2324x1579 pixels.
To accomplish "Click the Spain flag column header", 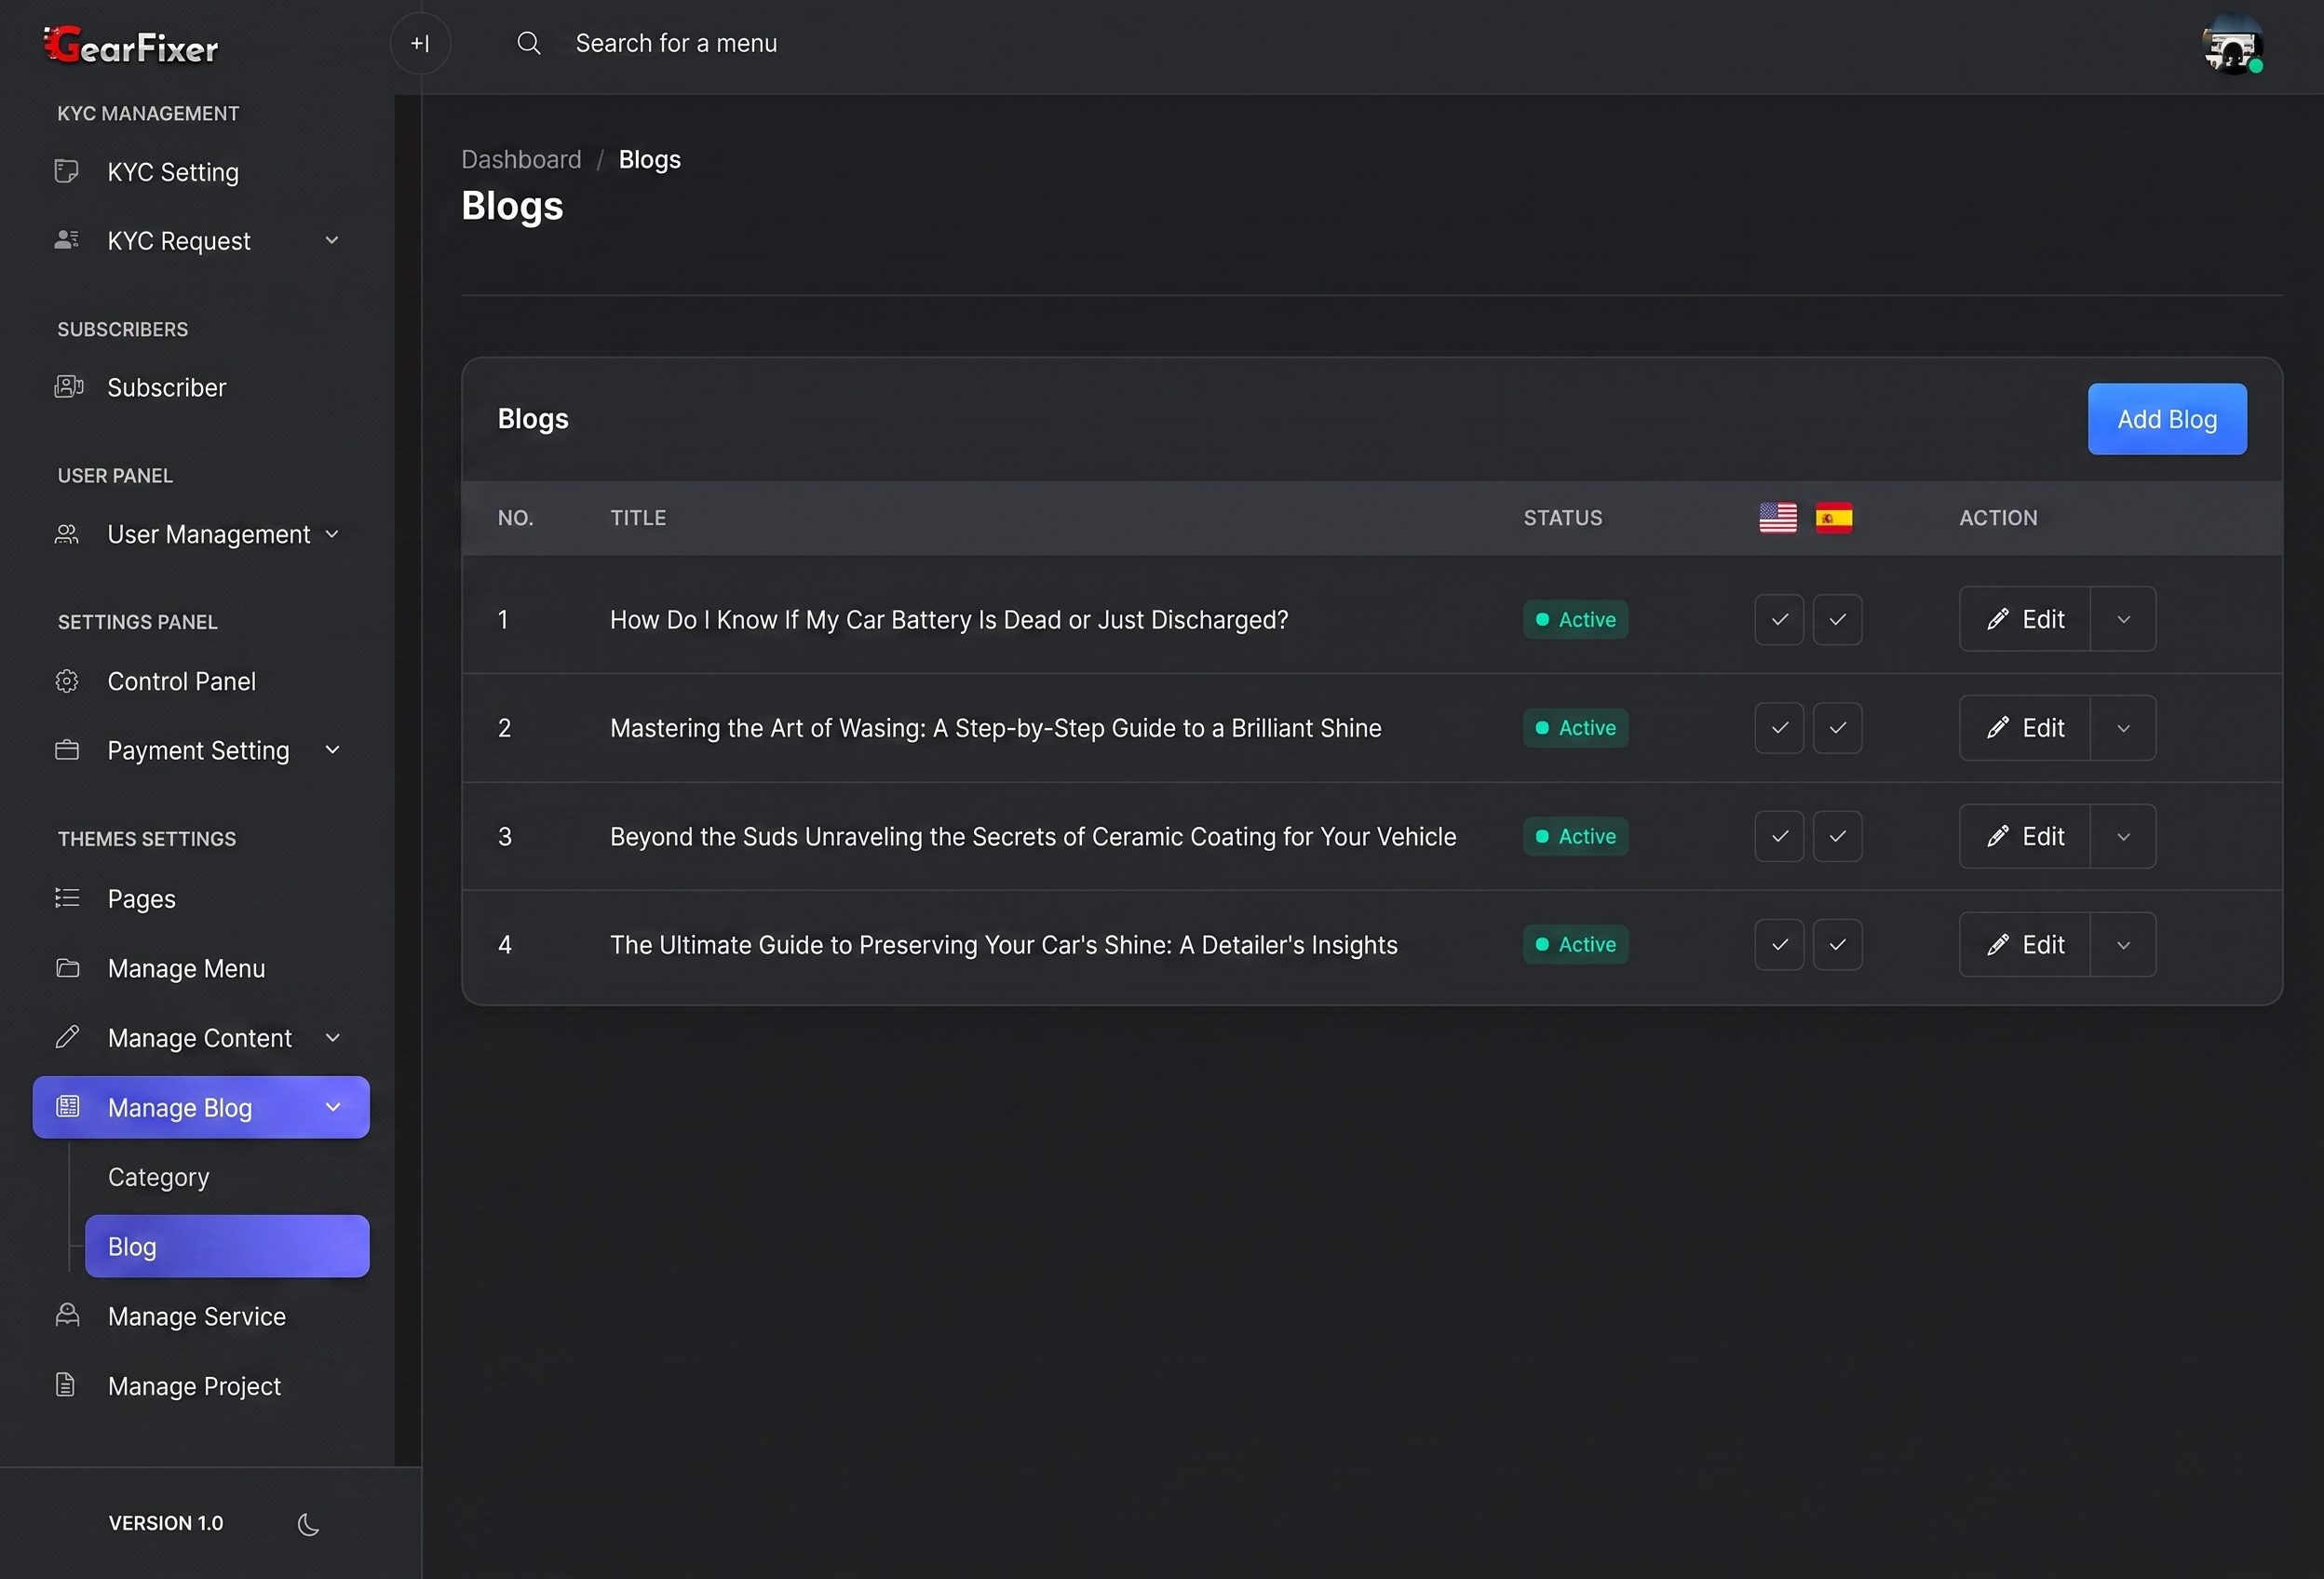I will (x=1834, y=518).
